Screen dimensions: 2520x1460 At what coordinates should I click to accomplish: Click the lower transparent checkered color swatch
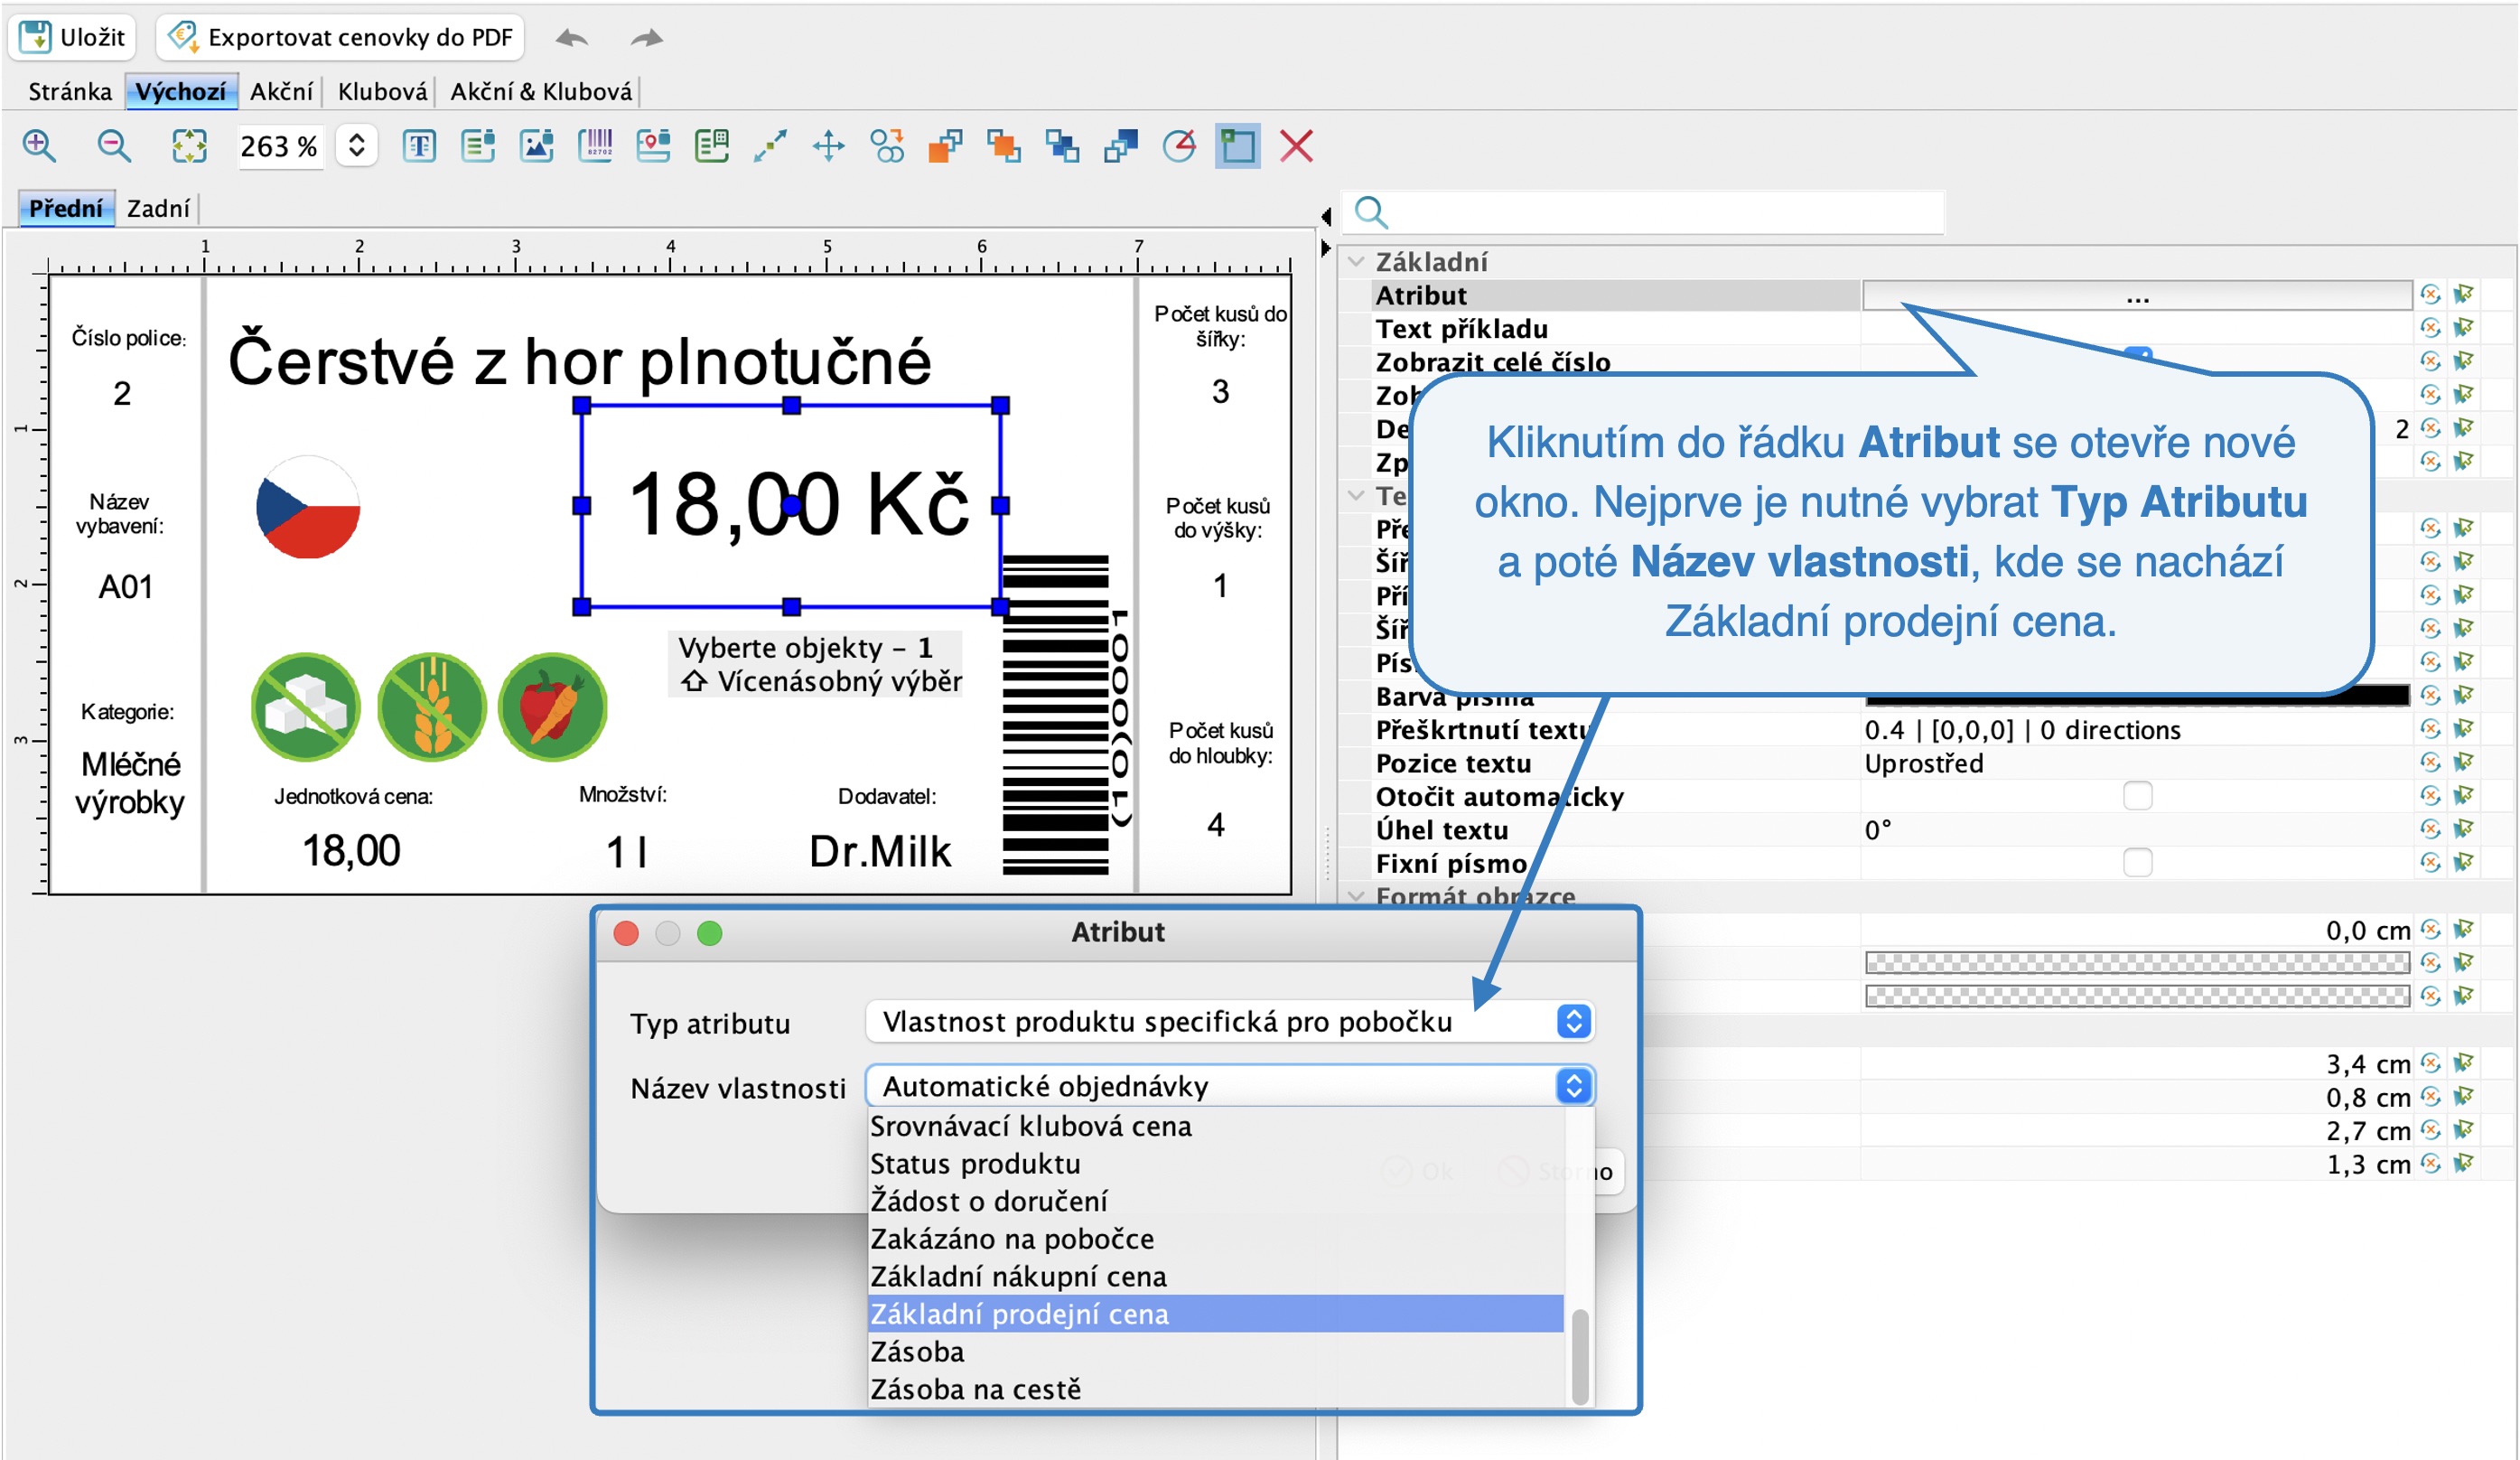(x=2137, y=996)
